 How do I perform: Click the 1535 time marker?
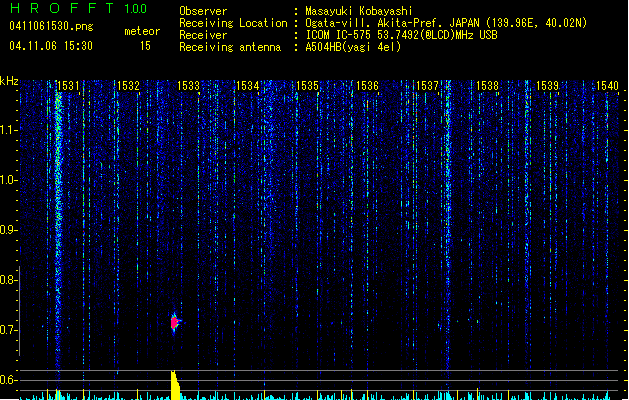[x=307, y=86]
